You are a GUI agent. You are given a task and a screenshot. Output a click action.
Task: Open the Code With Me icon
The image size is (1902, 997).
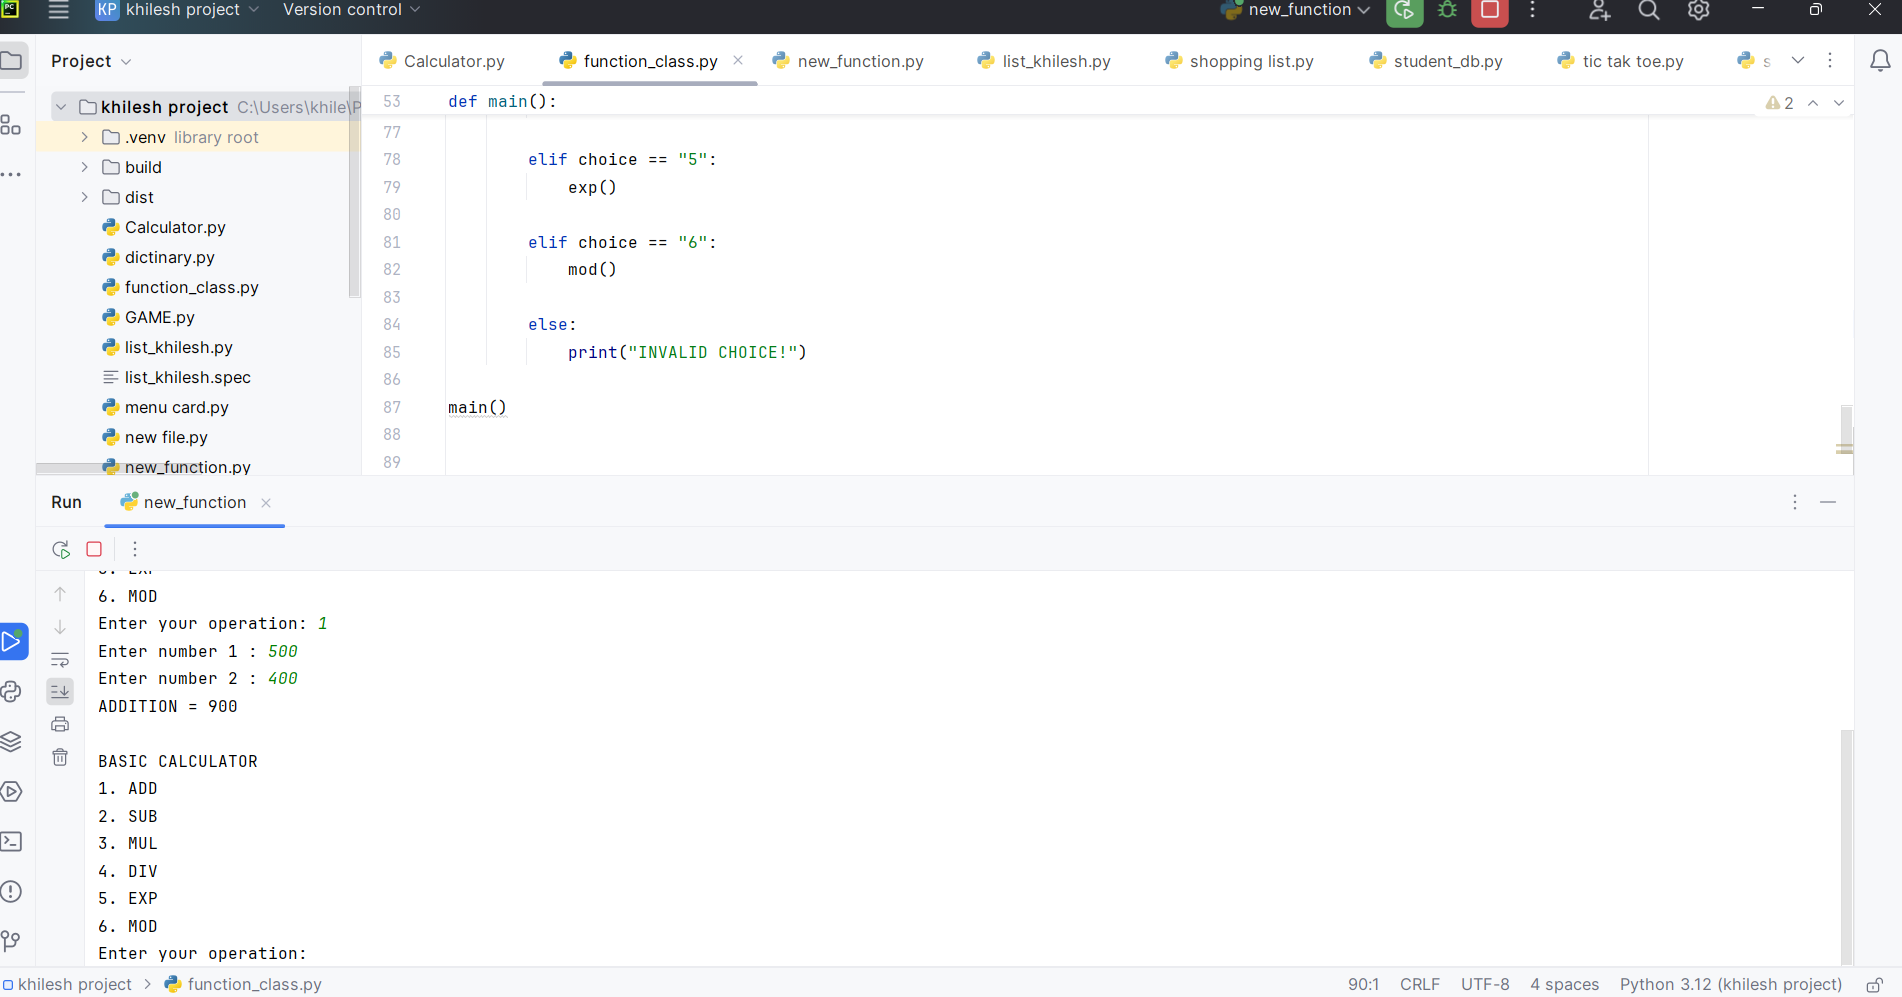[x=1600, y=10]
